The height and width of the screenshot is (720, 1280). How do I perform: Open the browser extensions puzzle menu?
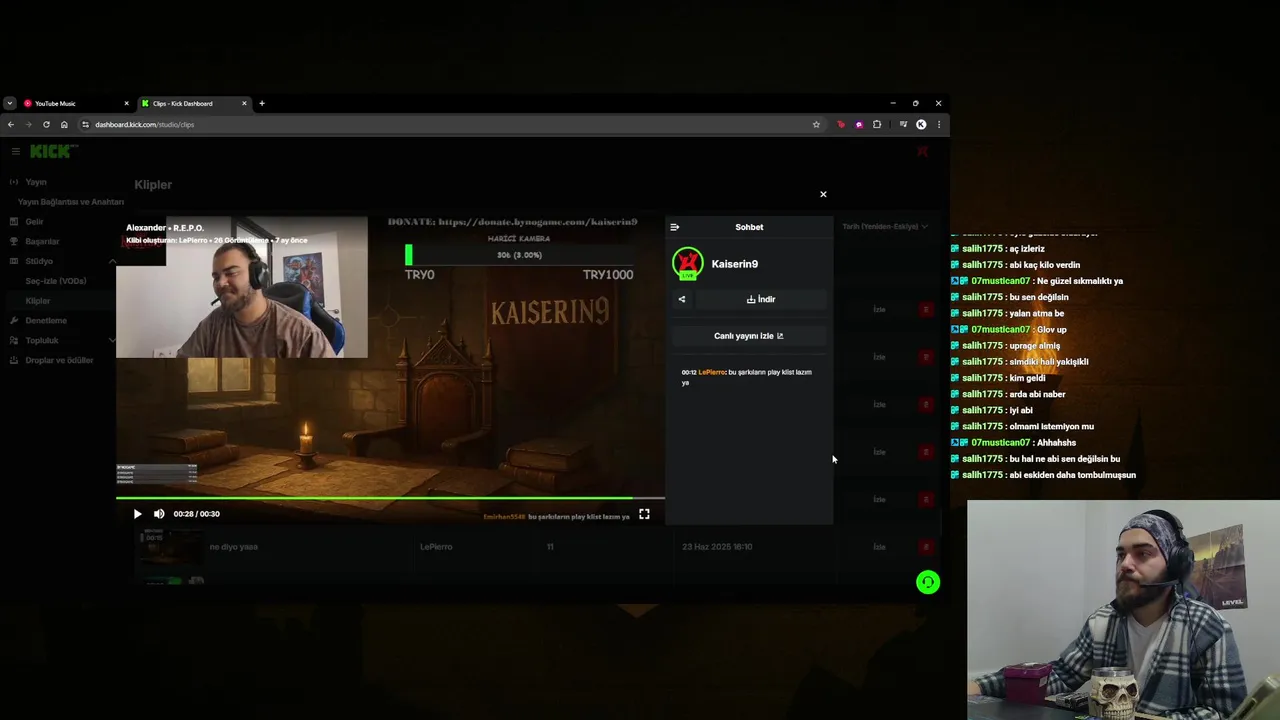tap(877, 125)
